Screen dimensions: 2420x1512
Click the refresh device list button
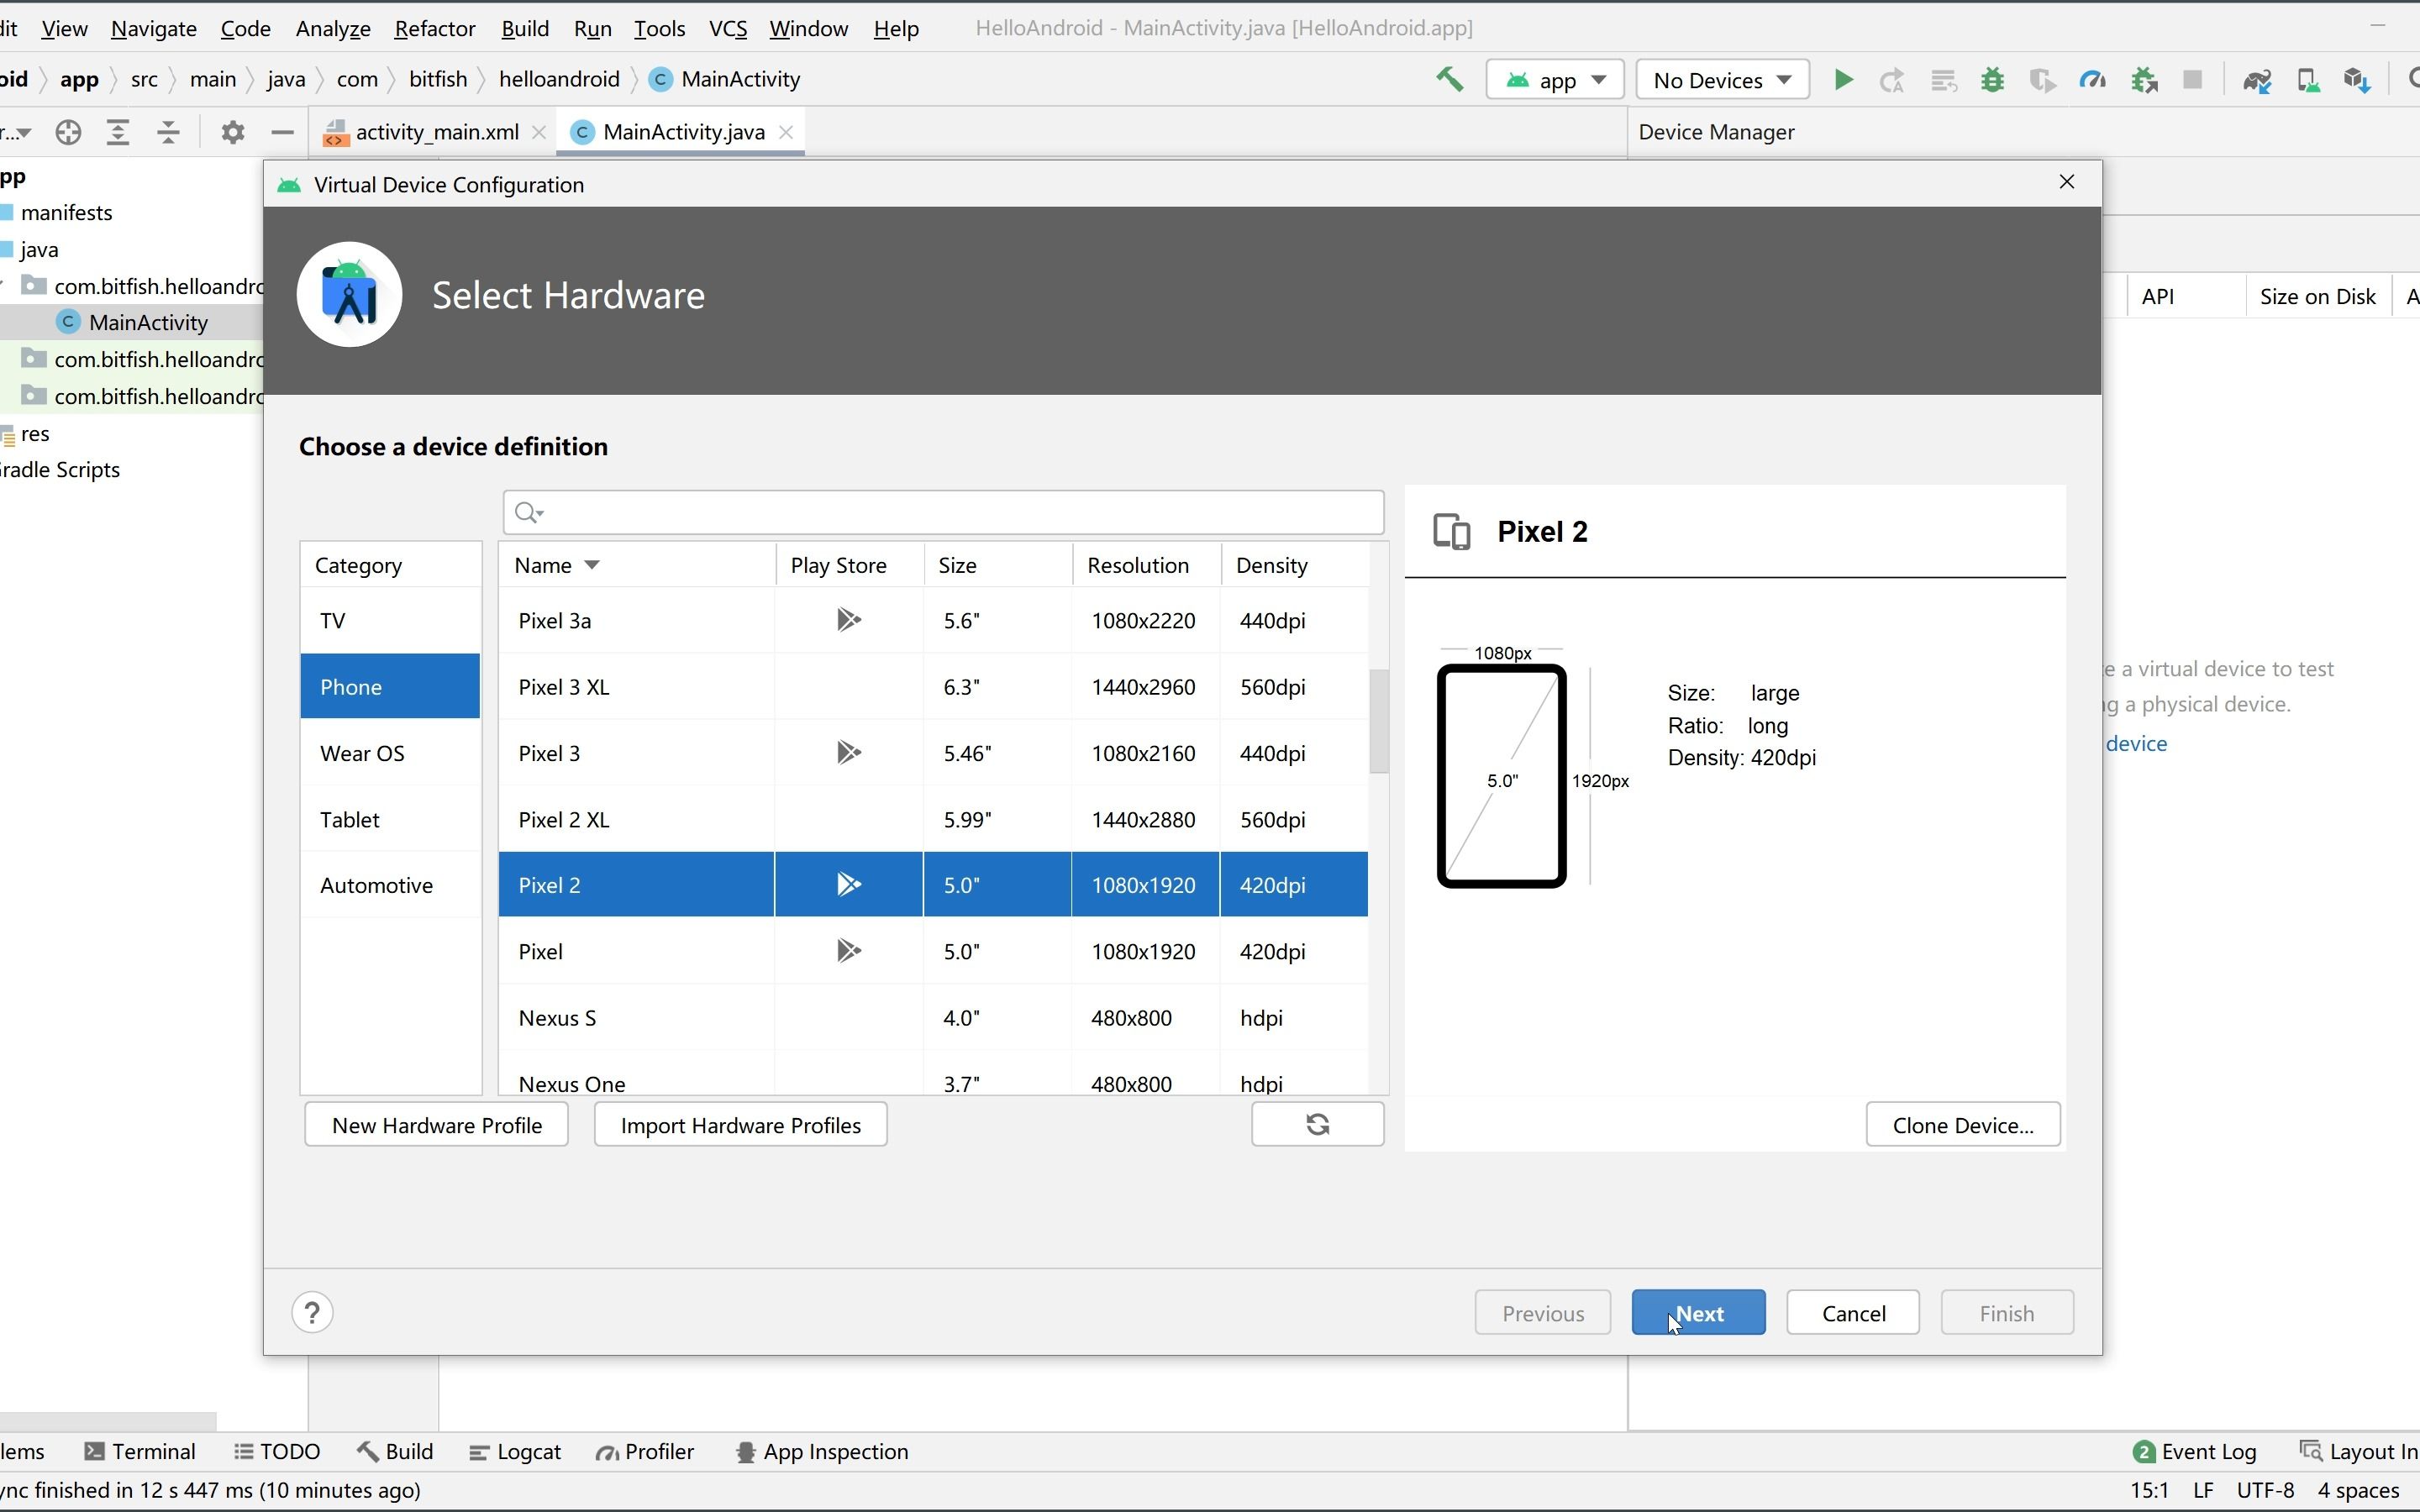point(1317,1124)
